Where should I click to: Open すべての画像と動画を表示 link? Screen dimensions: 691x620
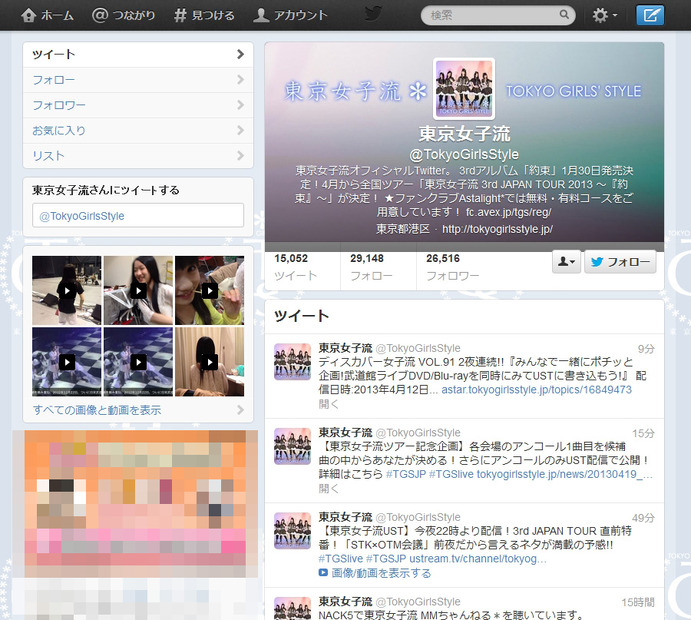(x=97, y=410)
